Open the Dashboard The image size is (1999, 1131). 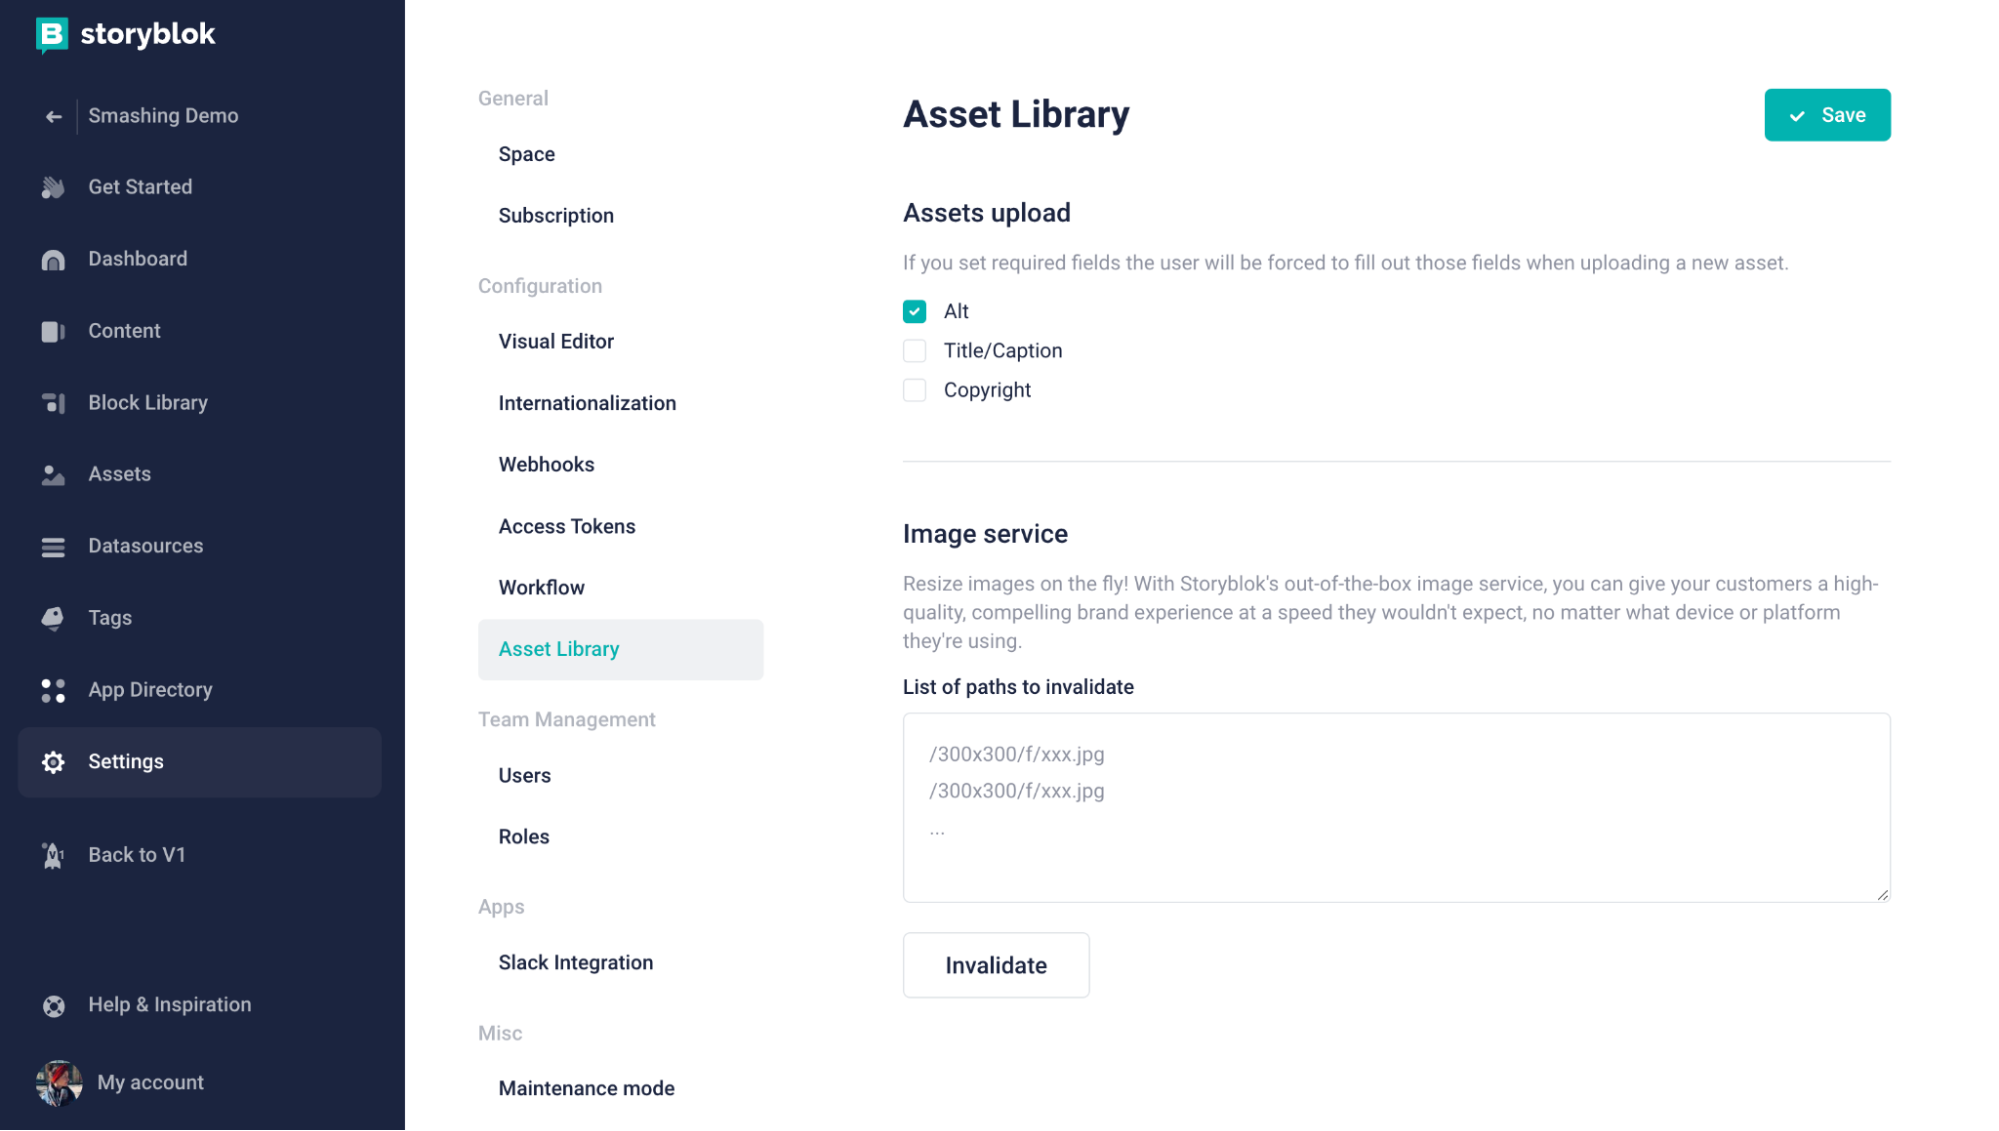tap(137, 258)
